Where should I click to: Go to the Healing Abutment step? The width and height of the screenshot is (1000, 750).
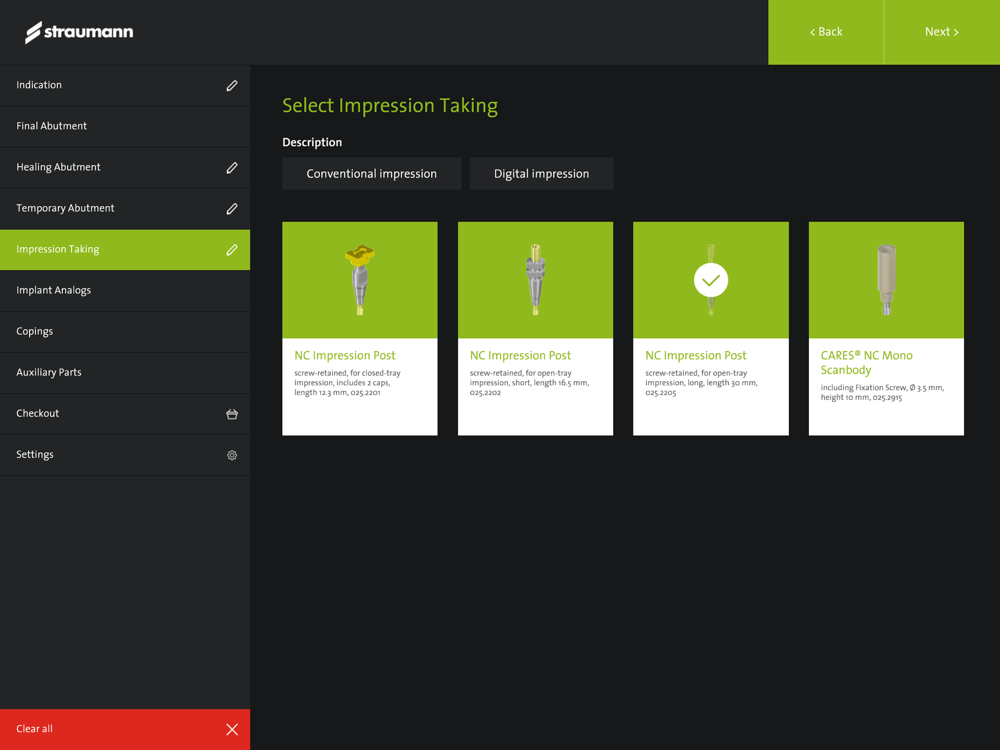(x=125, y=168)
